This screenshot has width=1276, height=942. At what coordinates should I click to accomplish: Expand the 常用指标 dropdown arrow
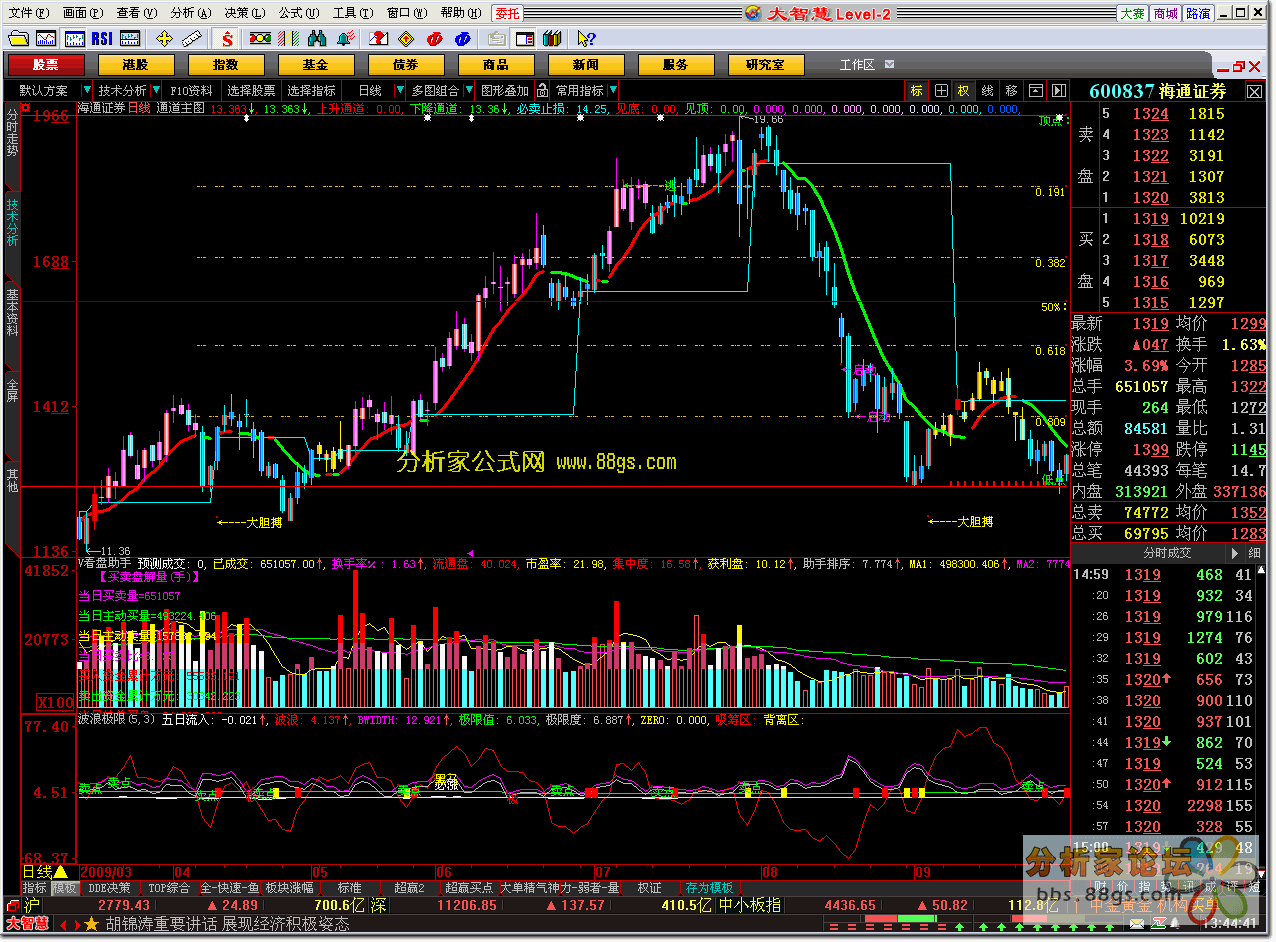click(611, 90)
